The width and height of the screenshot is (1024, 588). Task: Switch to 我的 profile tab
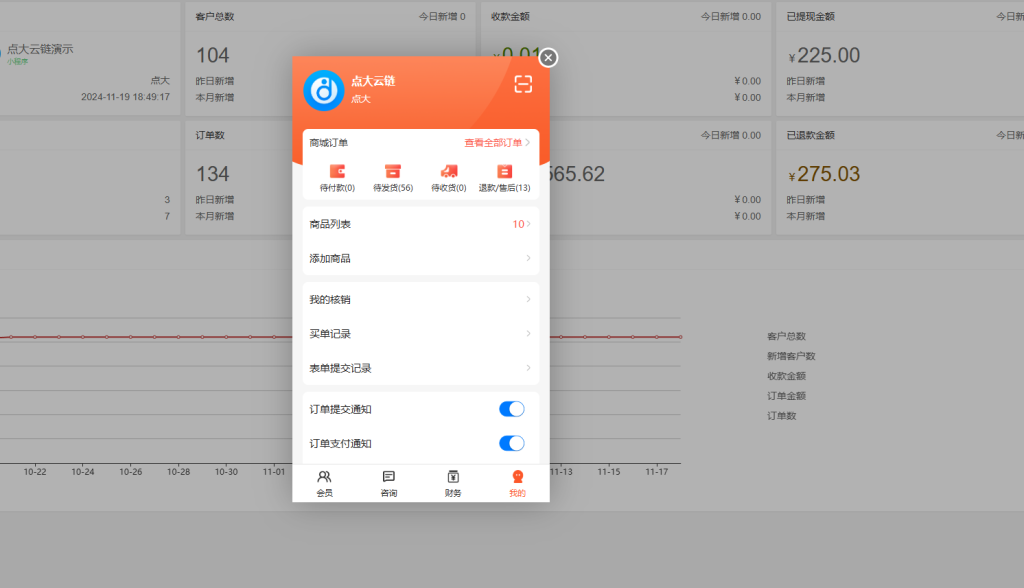click(x=517, y=483)
